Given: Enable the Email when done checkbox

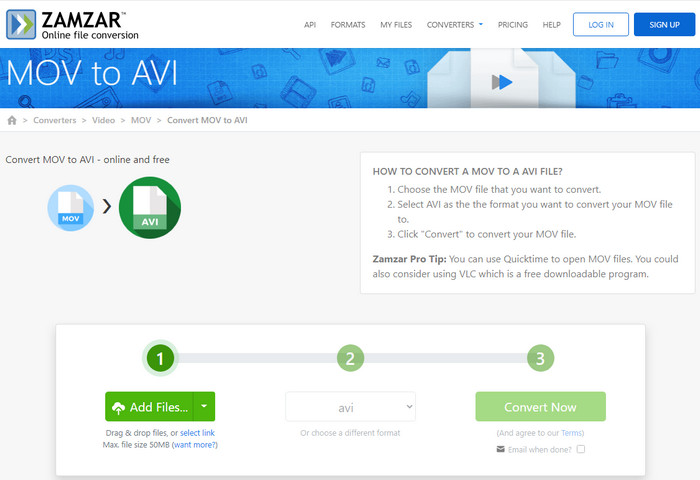Looking at the screenshot, I should [x=581, y=449].
